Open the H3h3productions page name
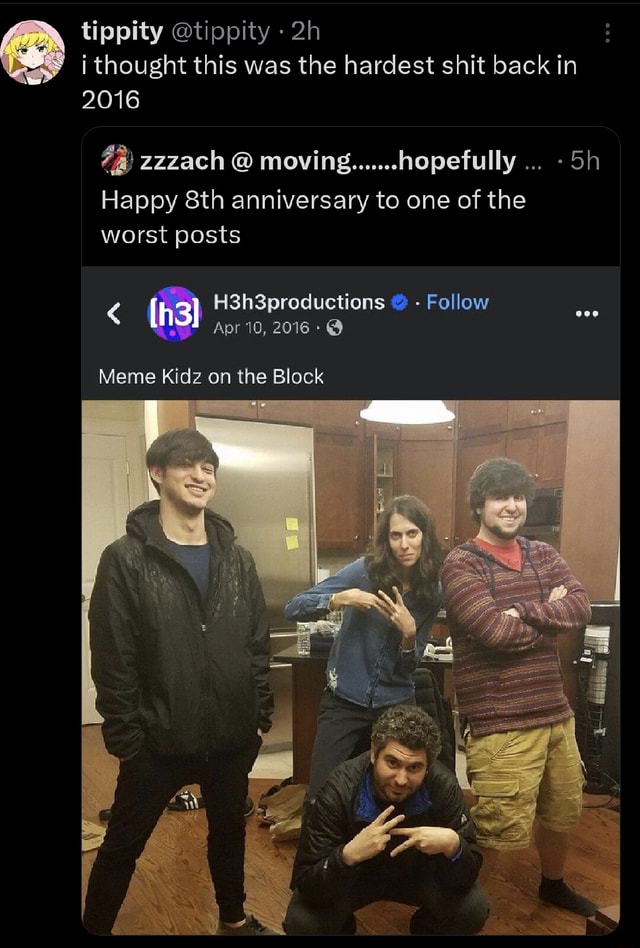640x948 pixels. click(299, 302)
